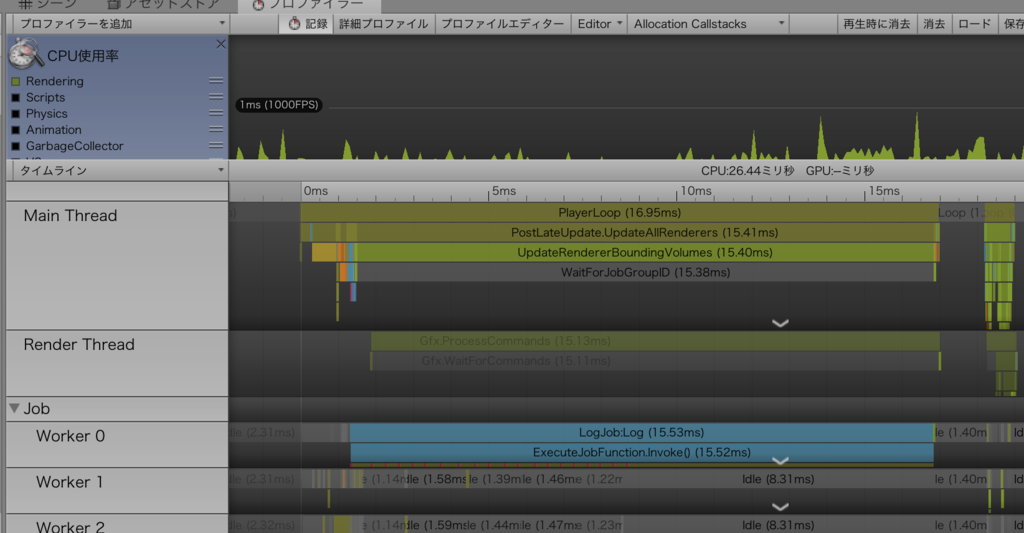Viewport: 1024px width, 533px height.
Task: Click the CPU使用率 stopwatch icon
Action: pyautogui.click(x=25, y=54)
